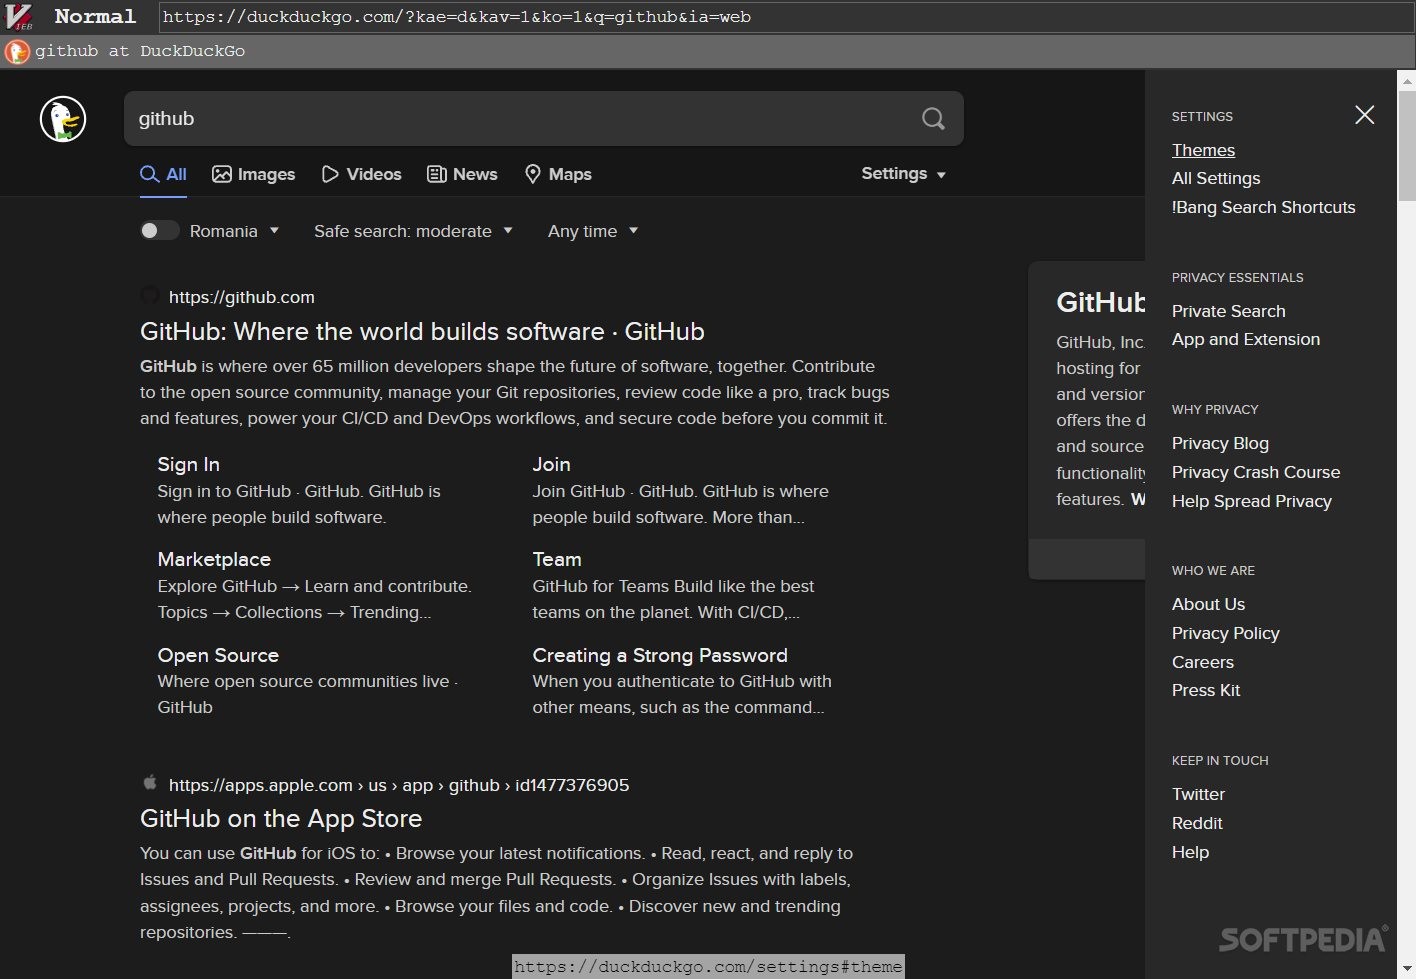Close the settings side panel
This screenshot has height=979, width=1416.
coord(1364,115)
